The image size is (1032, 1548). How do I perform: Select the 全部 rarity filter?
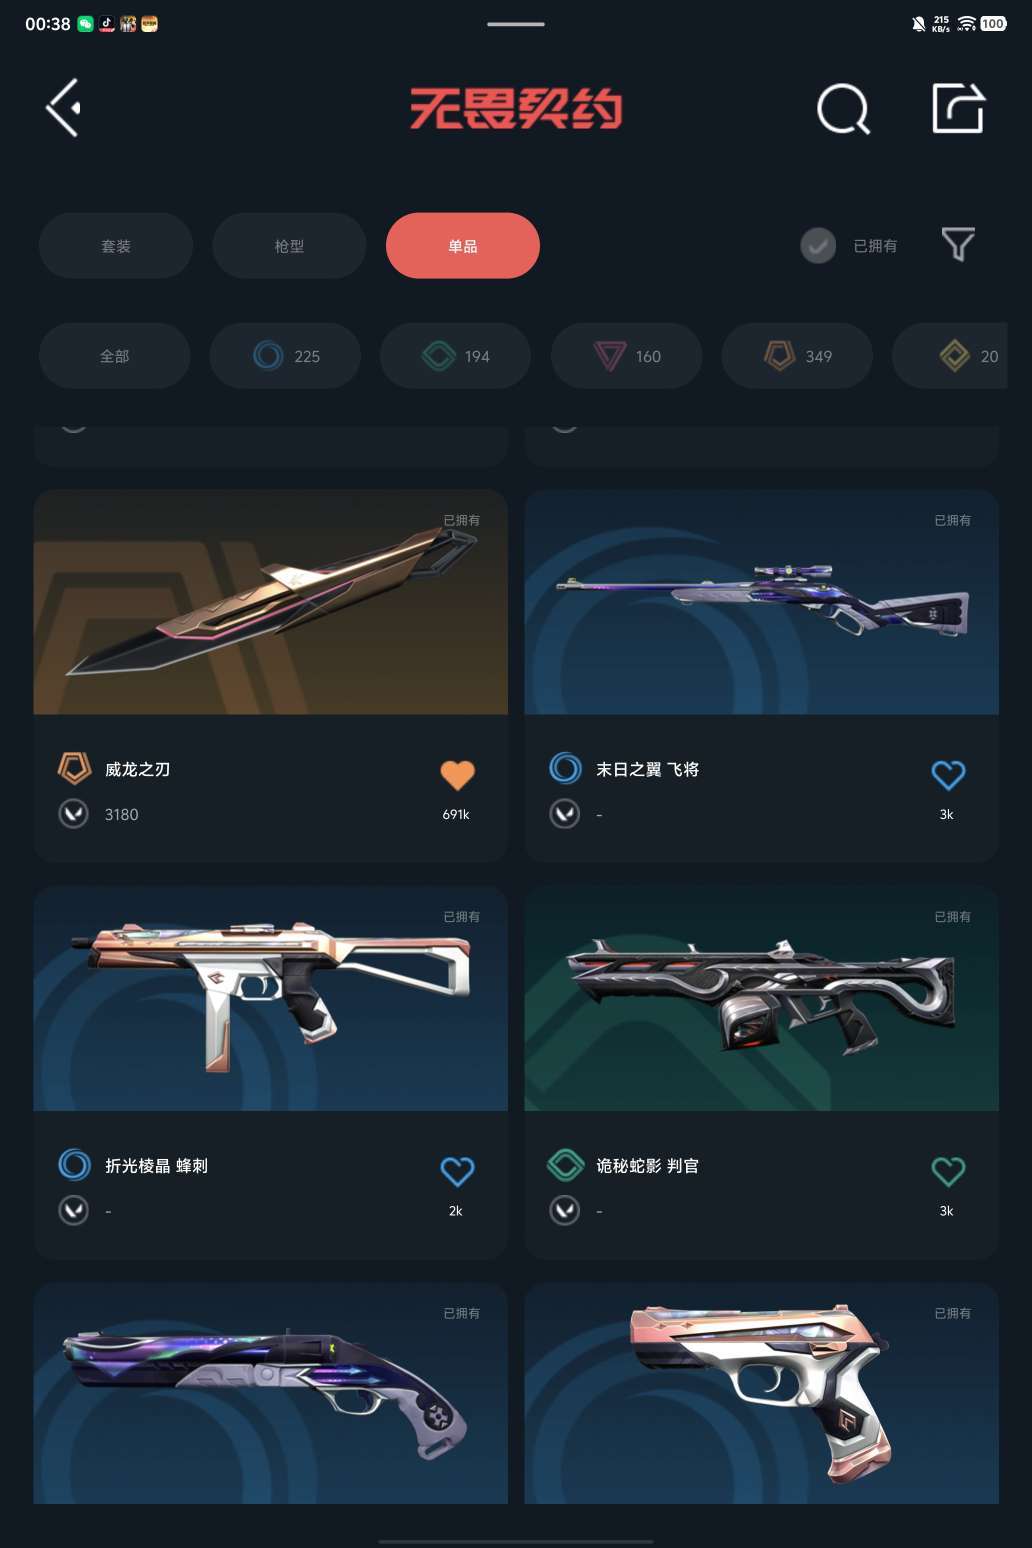115,356
